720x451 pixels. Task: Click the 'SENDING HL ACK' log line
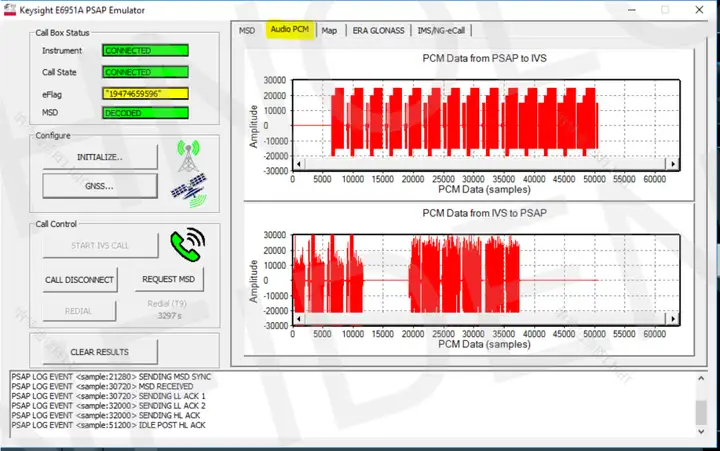(106, 415)
